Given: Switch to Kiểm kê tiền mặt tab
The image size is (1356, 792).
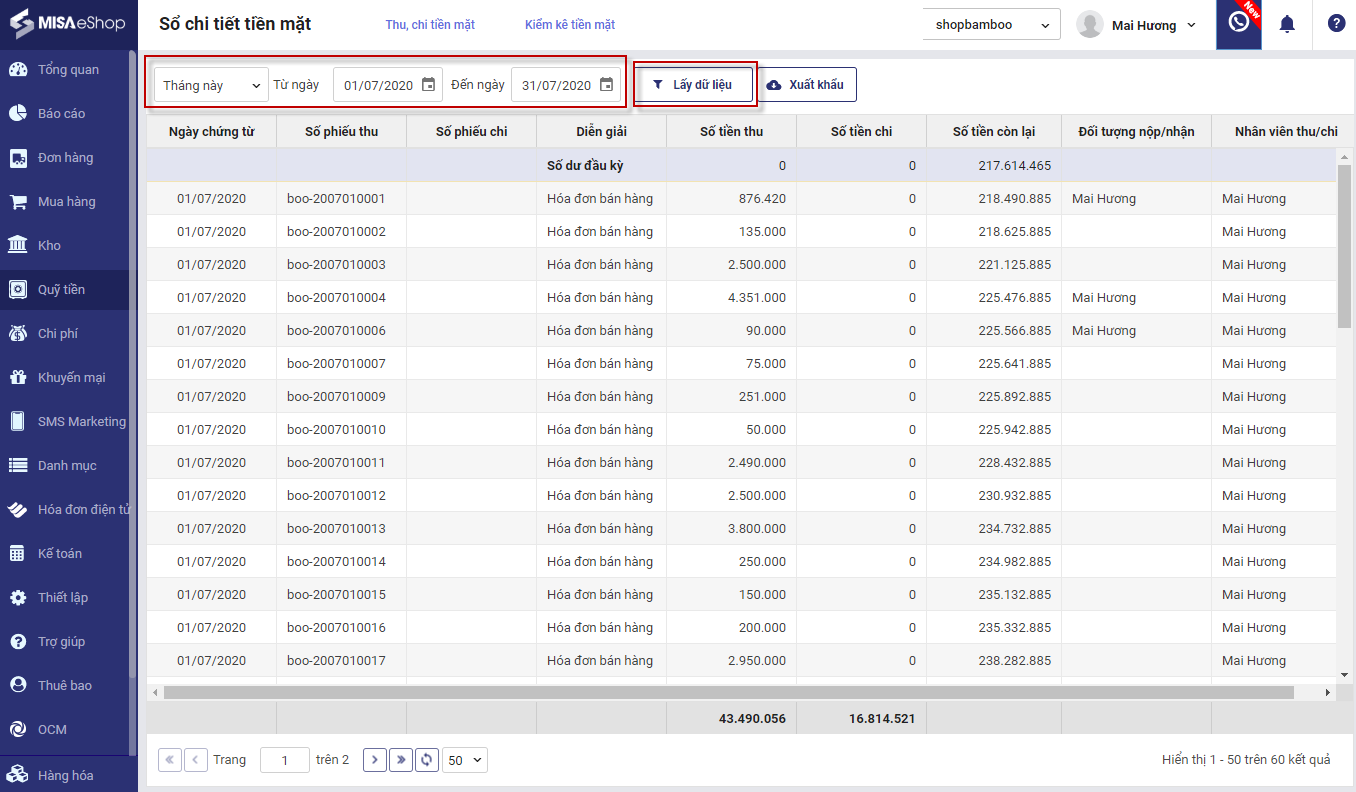Looking at the screenshot, I should pyautogui.click(x=570, y=24).
